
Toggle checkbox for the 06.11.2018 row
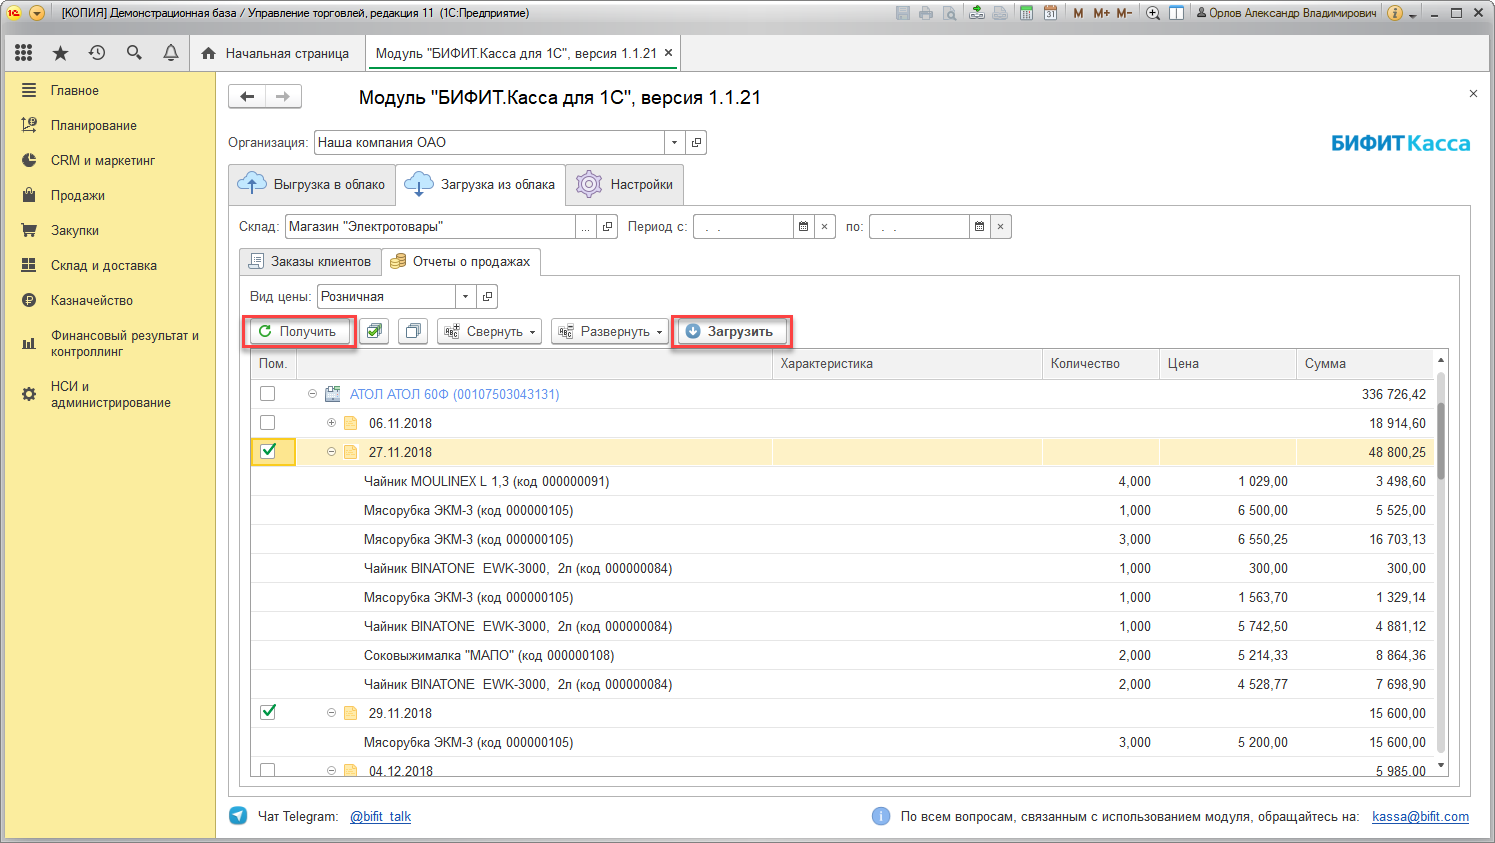click(x=268, y=423)
